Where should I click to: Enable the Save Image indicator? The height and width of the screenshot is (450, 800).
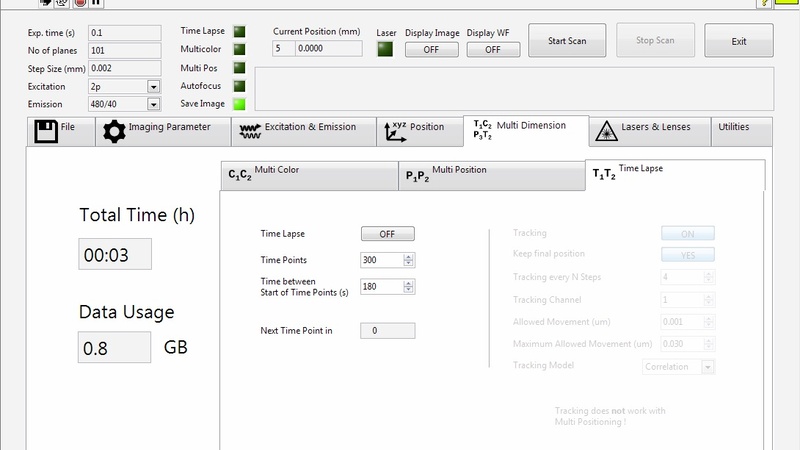pos(240,103)
